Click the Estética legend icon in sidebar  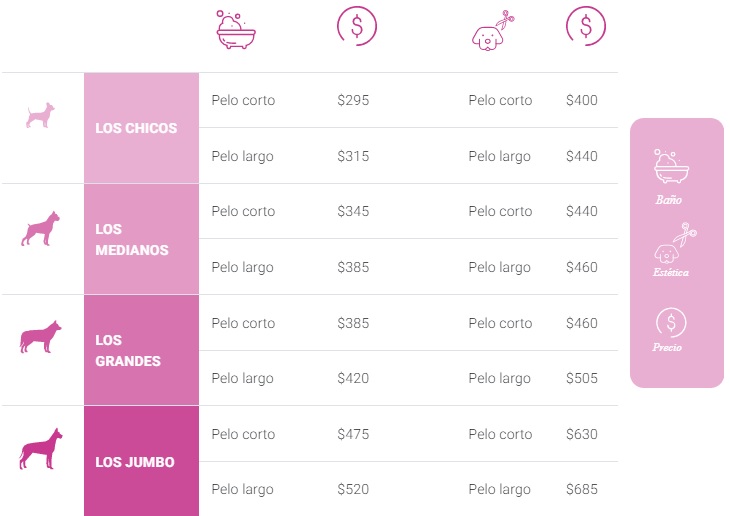pyautogui.click(x=675, y=243)
